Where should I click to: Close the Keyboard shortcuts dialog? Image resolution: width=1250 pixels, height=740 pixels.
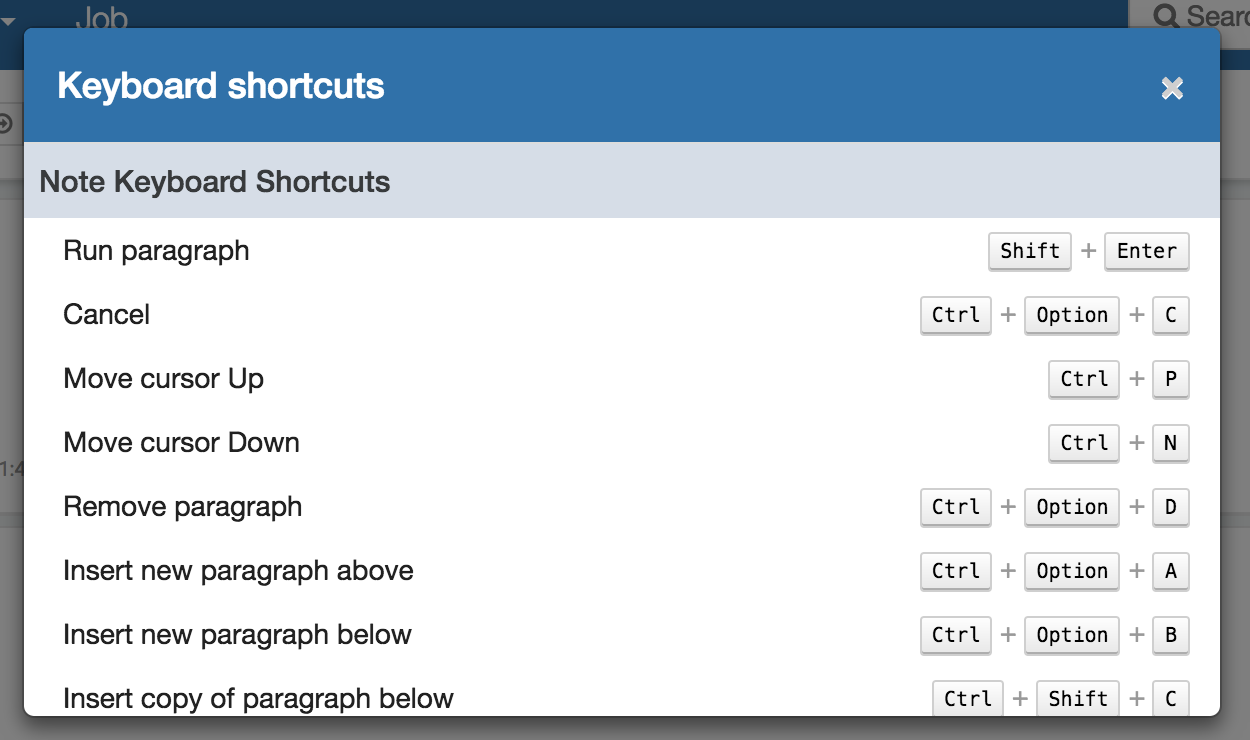click(x=1172, y=89)
